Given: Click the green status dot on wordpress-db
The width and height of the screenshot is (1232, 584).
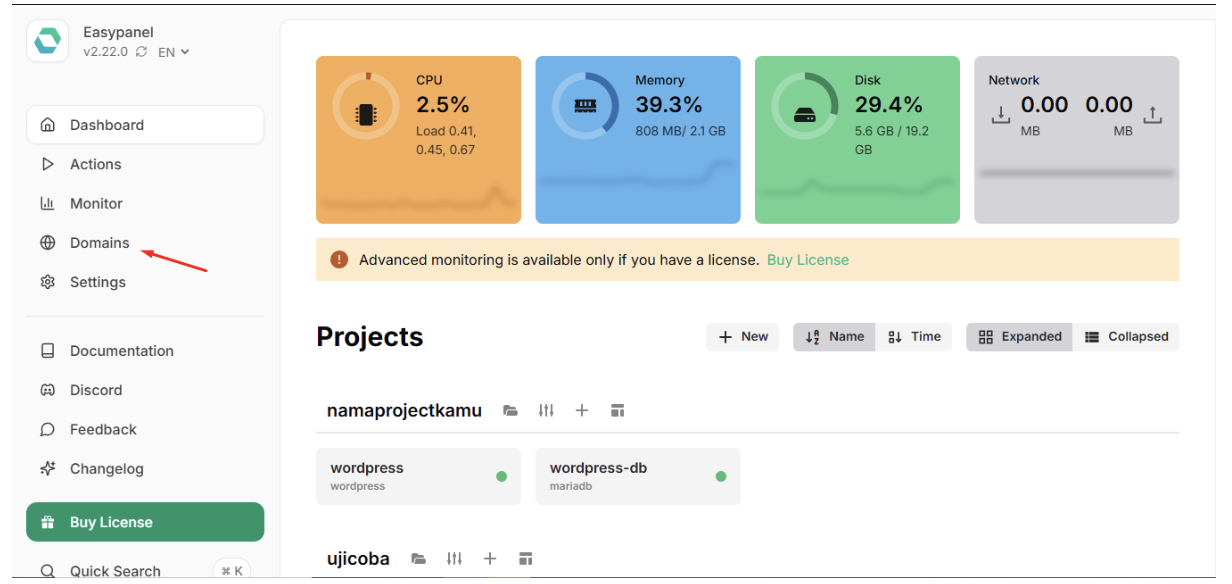Looking at the screenshot, I should [720, 476].
